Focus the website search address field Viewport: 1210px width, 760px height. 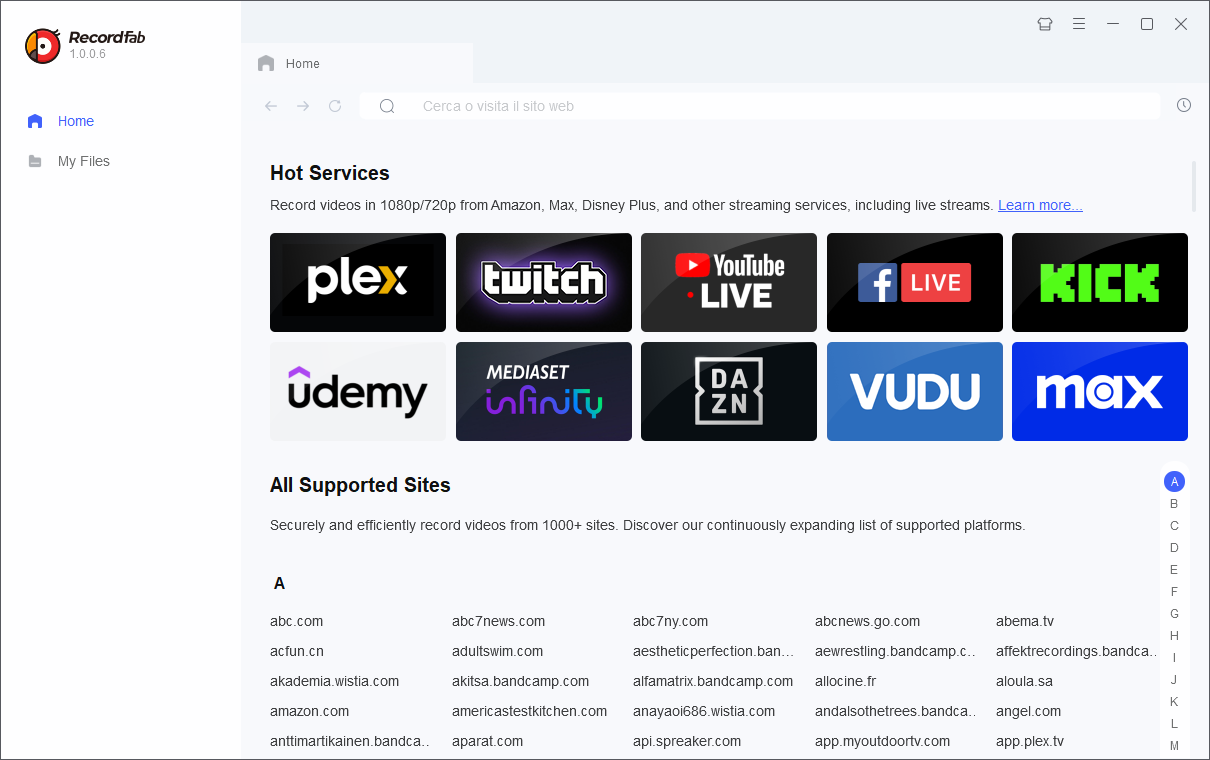tap(760, 106)
